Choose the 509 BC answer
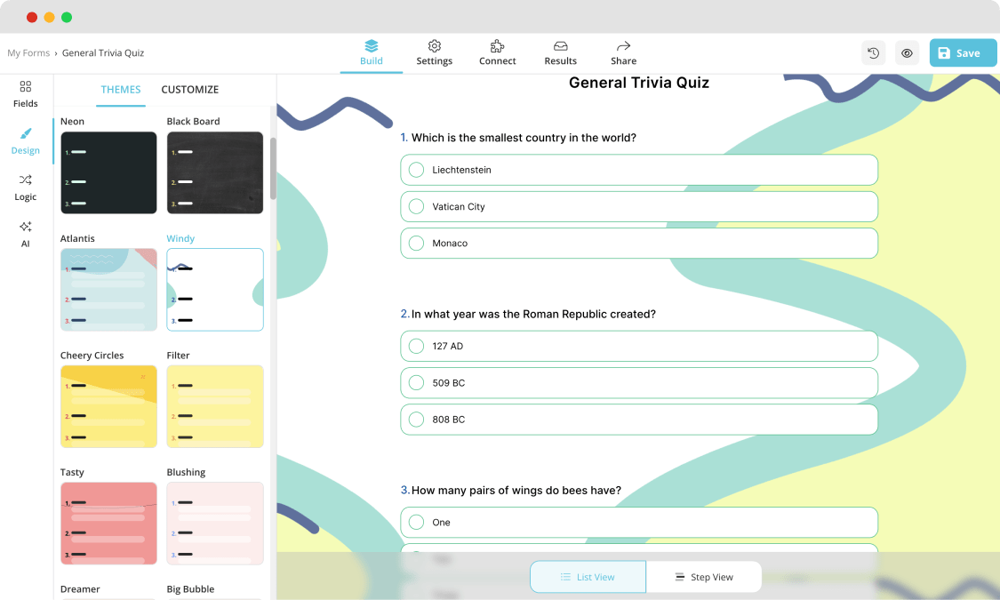1000x600 pixels. click(416, 383)
